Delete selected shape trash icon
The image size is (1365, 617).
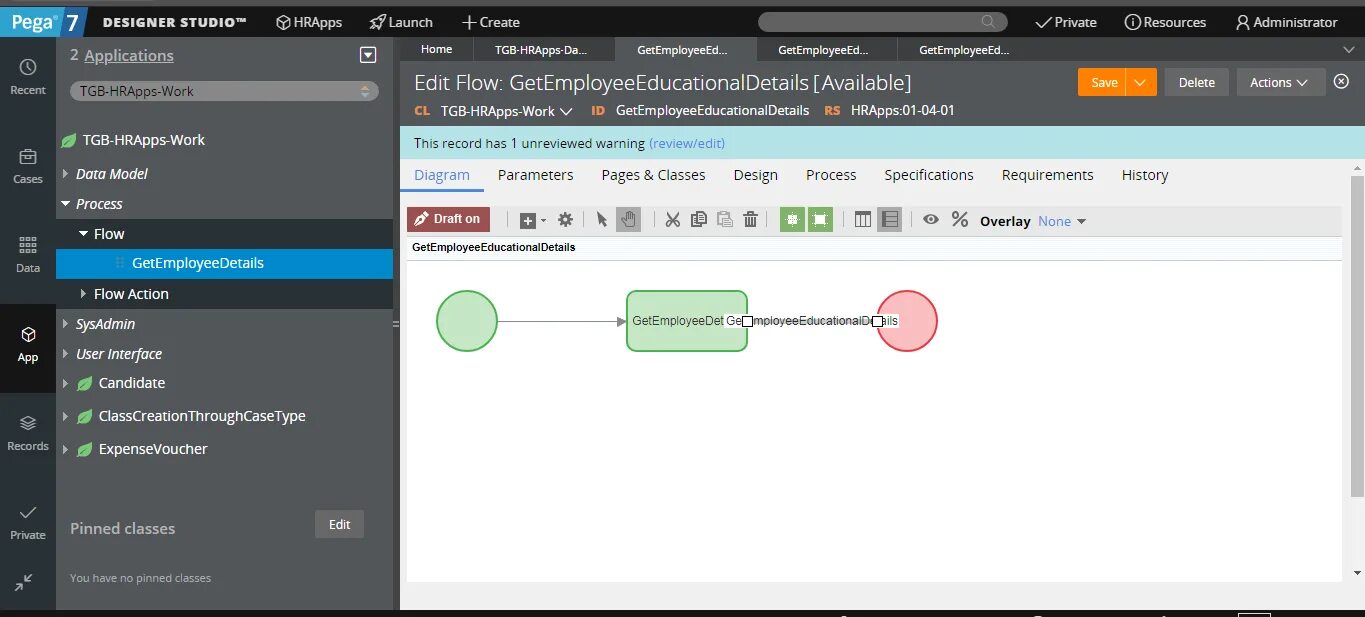coord(751,220)
